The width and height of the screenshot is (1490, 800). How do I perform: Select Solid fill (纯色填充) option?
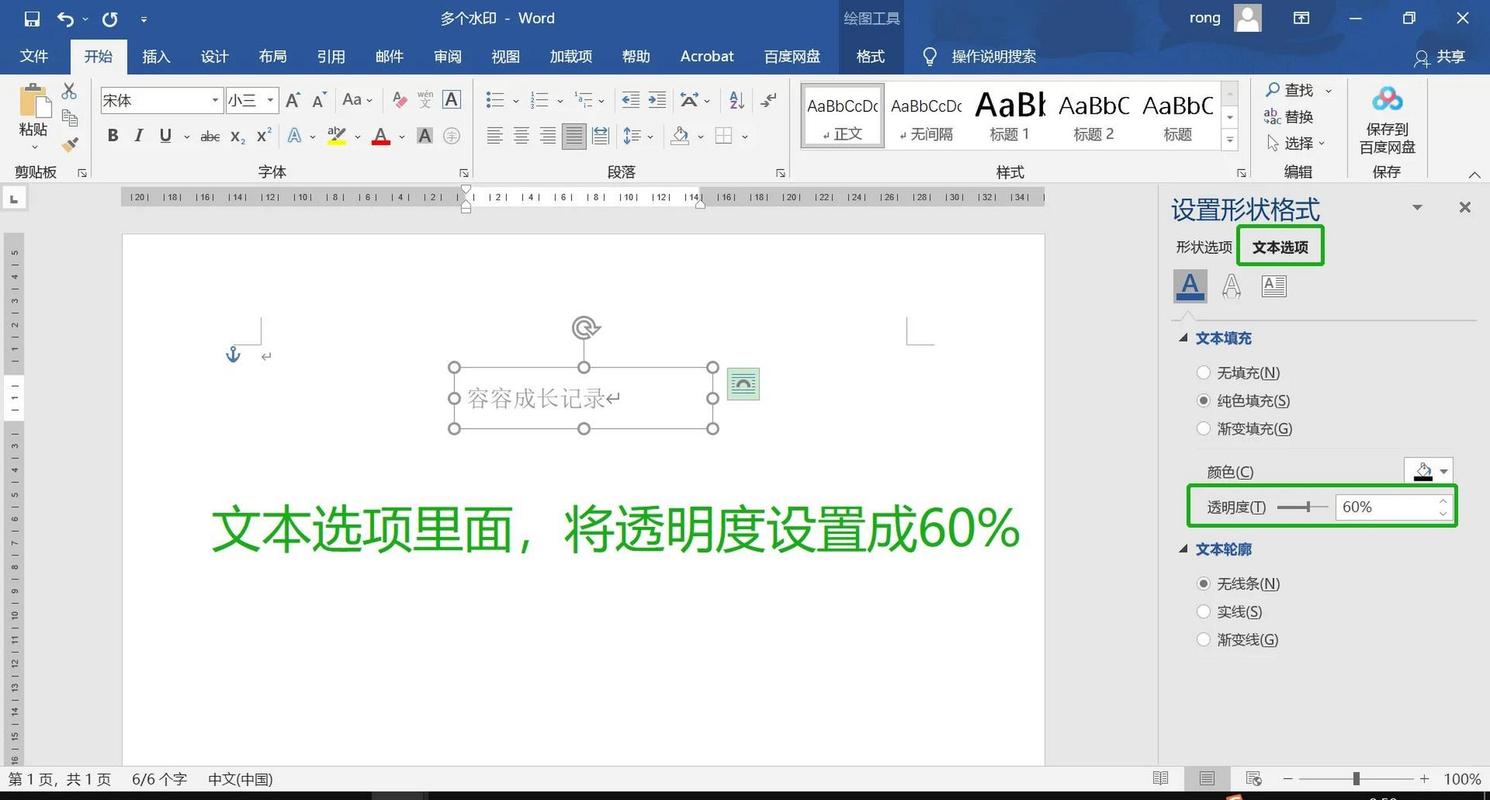pyautogui.click(x=1204, y=401)
